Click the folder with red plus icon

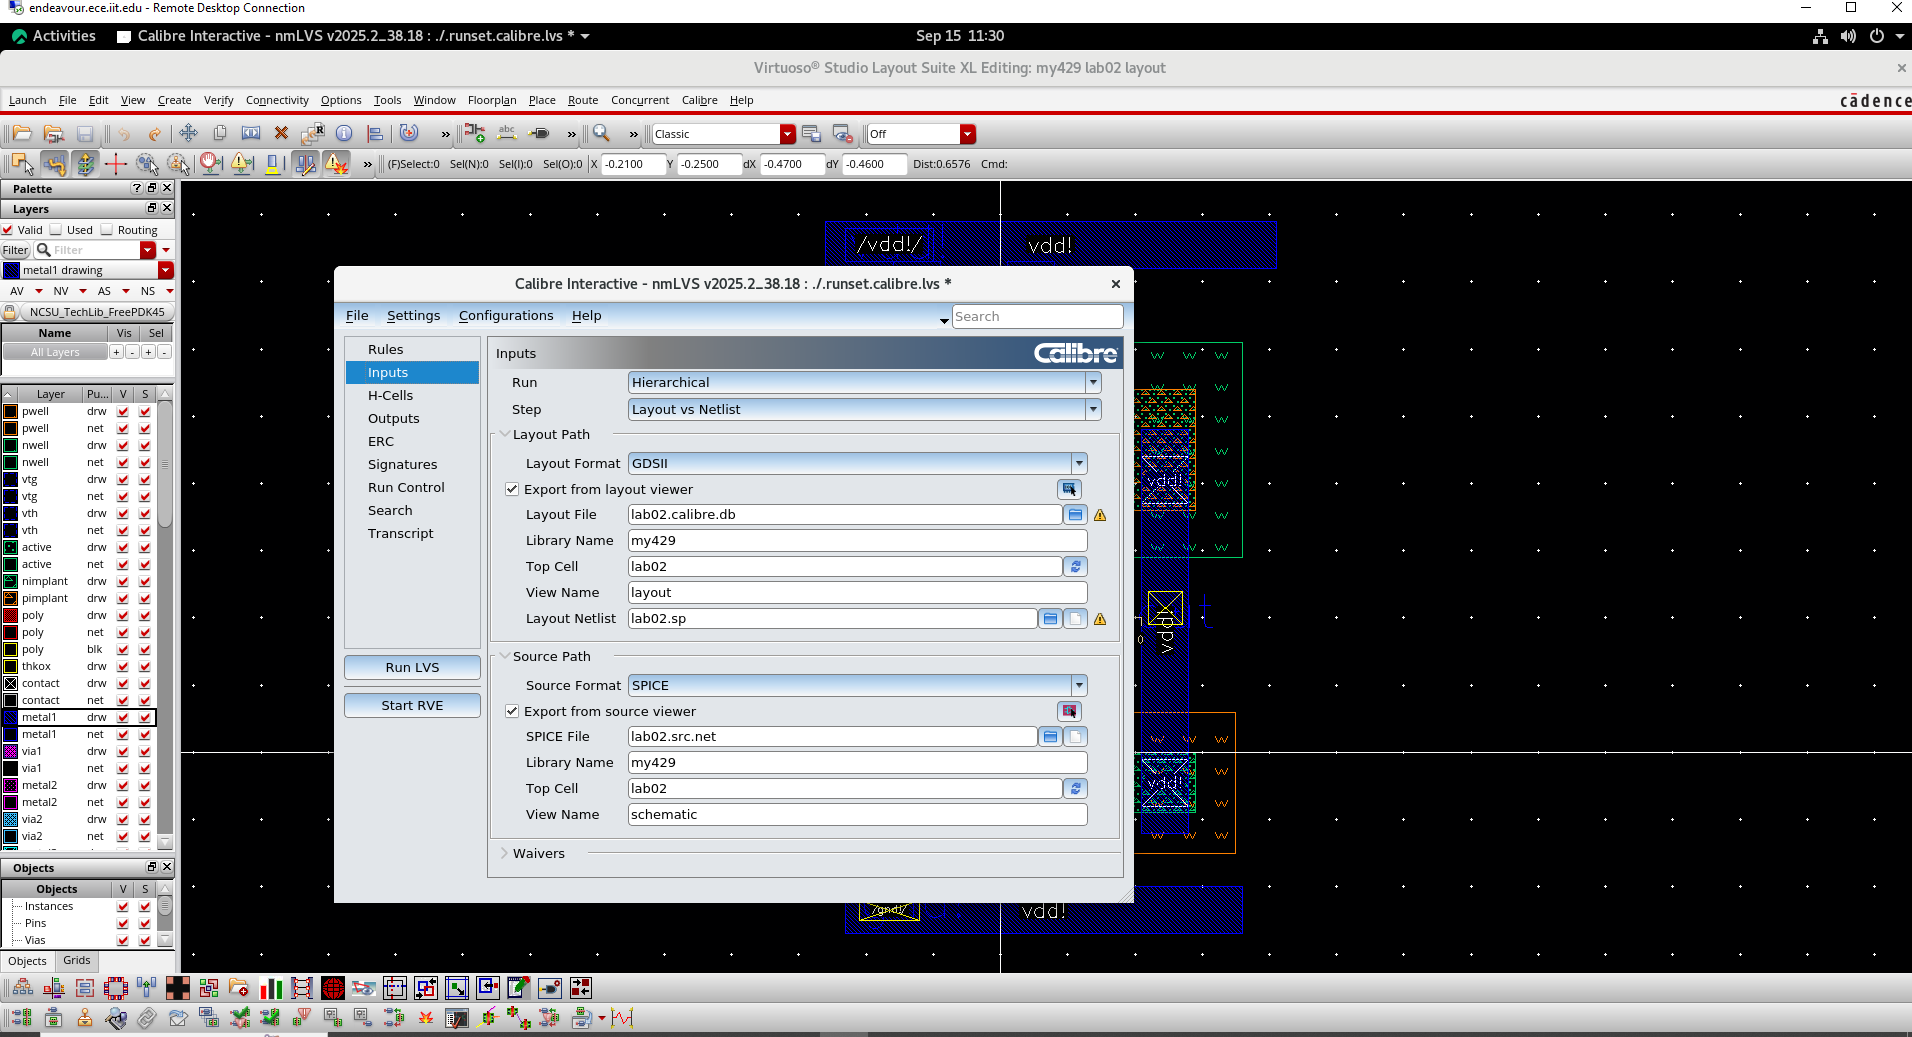point(239,988)
